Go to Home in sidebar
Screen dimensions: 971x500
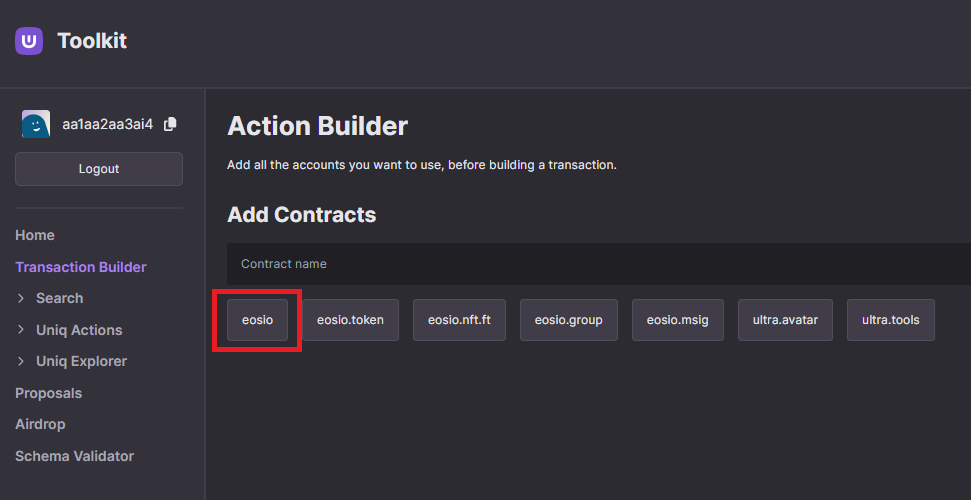tap(35, 235)
